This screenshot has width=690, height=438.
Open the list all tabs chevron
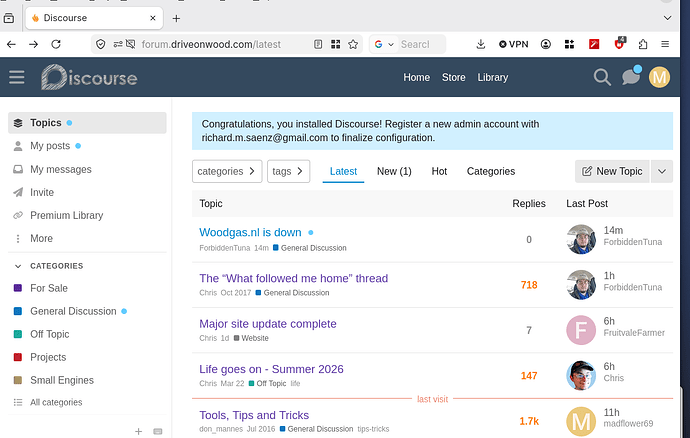point(668,18)
